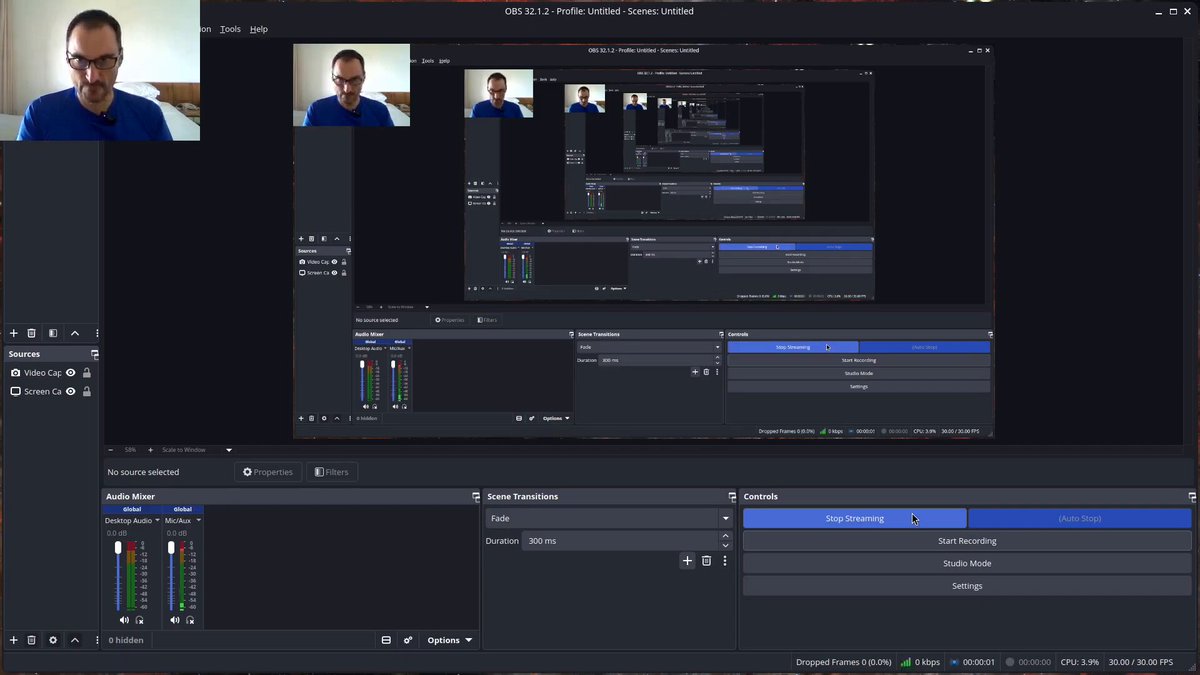Image resolution: width=1200 pixels, height=675 pixels.
Task: Open Settings from the Controls panel
Action: (967, 586)
